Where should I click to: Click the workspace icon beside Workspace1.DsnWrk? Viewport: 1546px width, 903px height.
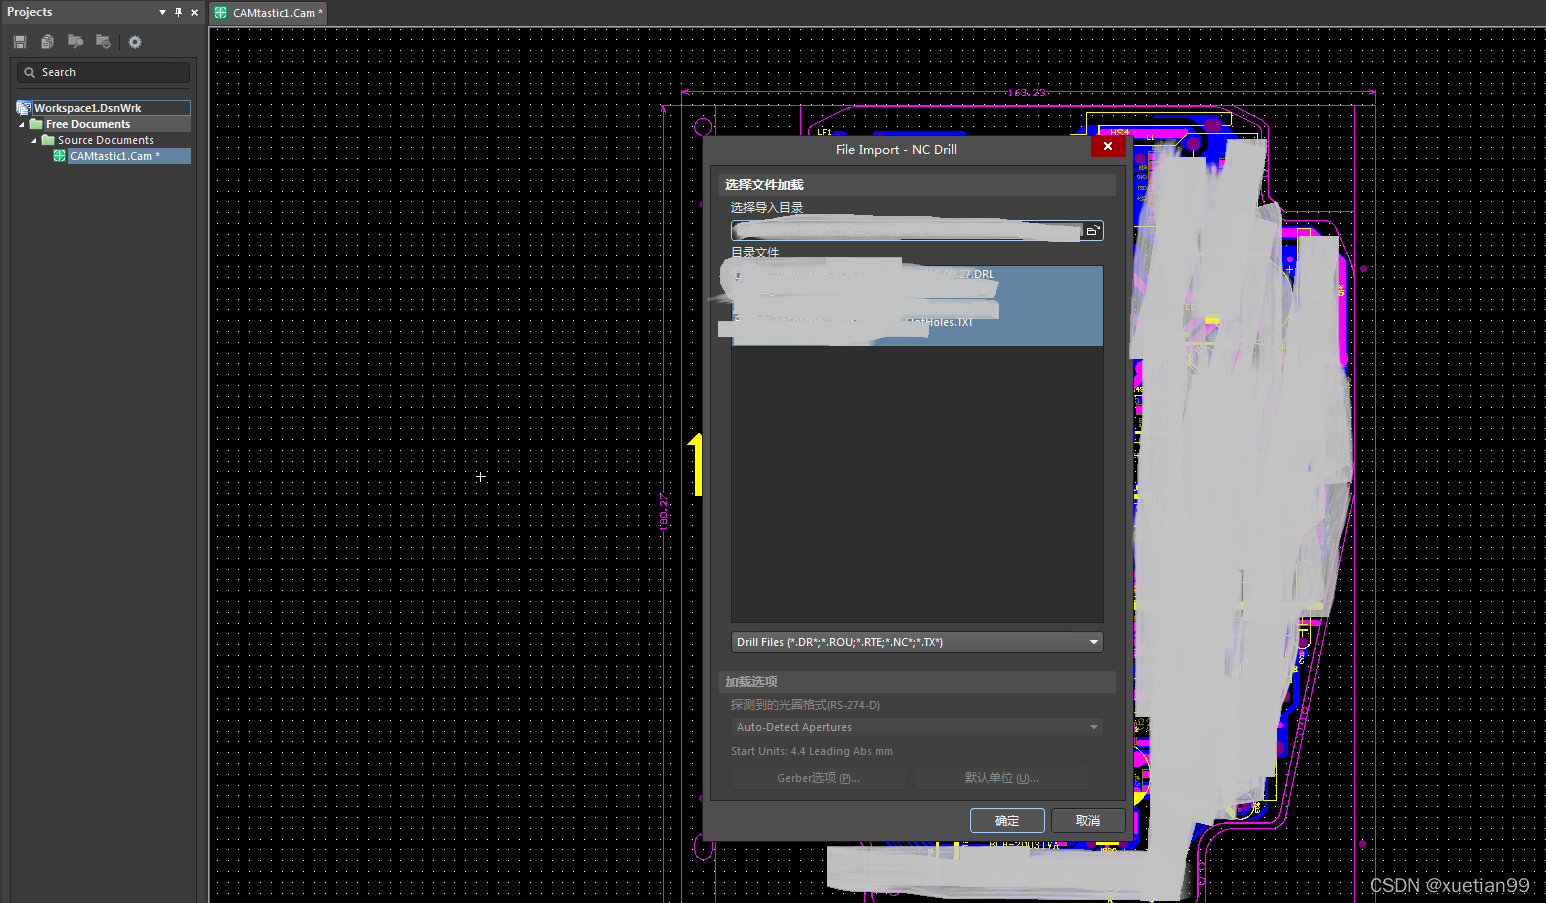click(x=24, y=108)
